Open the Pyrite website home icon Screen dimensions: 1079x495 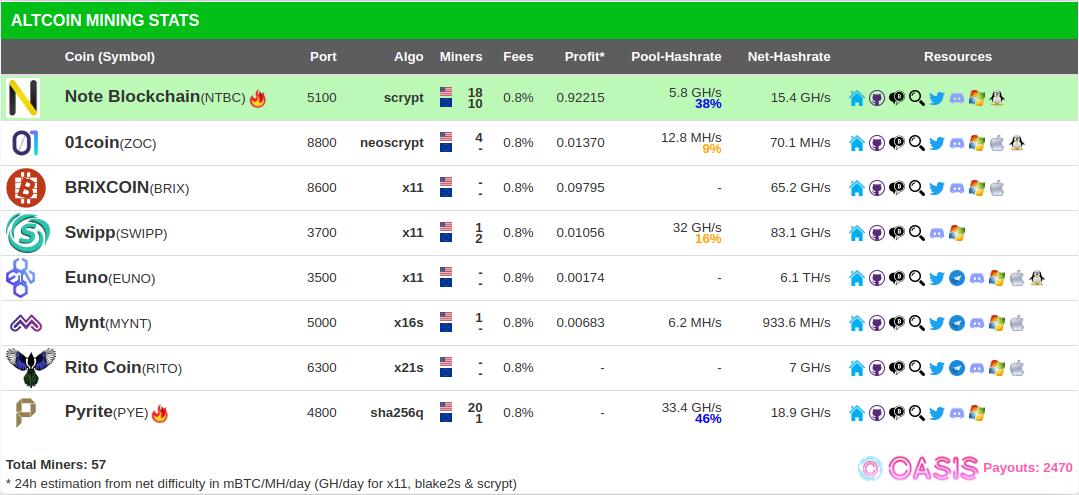857,413
